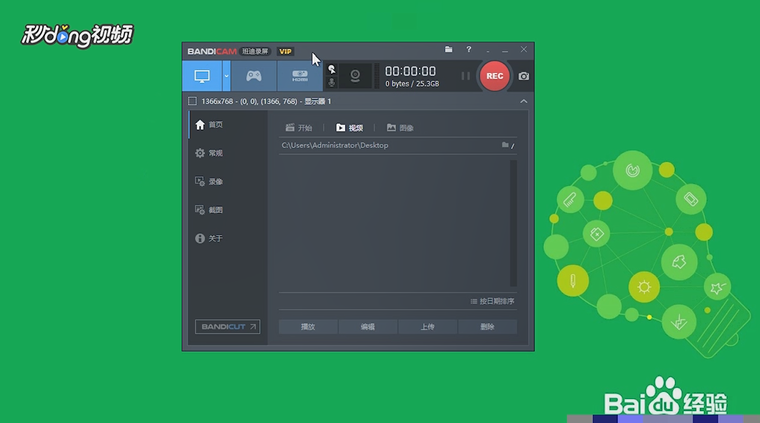The image size is (760, 423).
Task: Browse output folder icon beside path
Action: click(507, 145)
